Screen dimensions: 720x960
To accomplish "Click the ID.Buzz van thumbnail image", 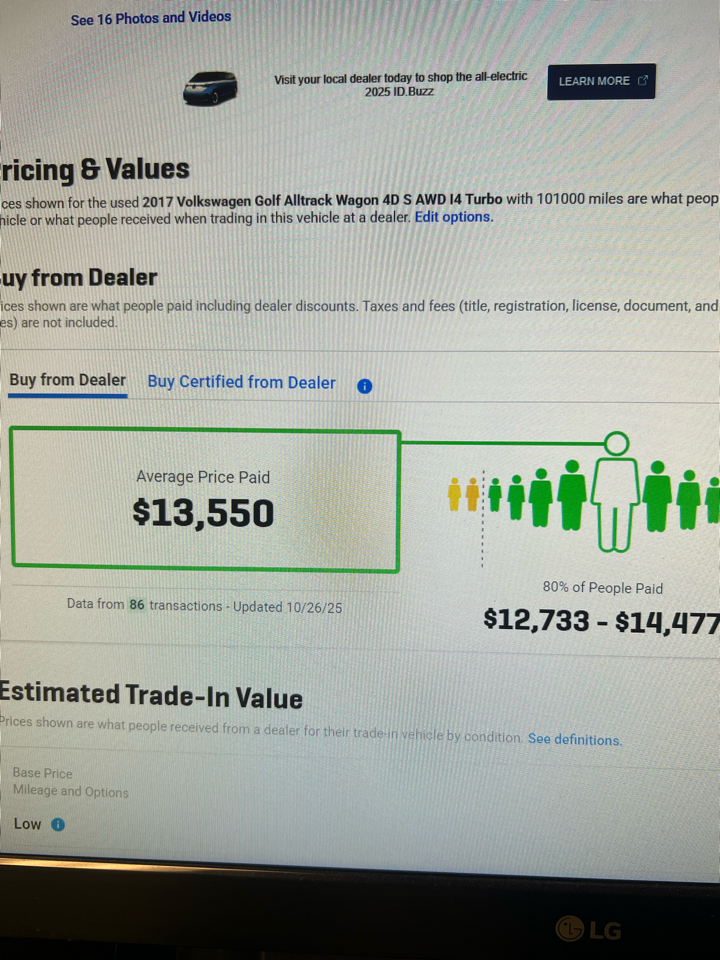I will click(210, 88).
